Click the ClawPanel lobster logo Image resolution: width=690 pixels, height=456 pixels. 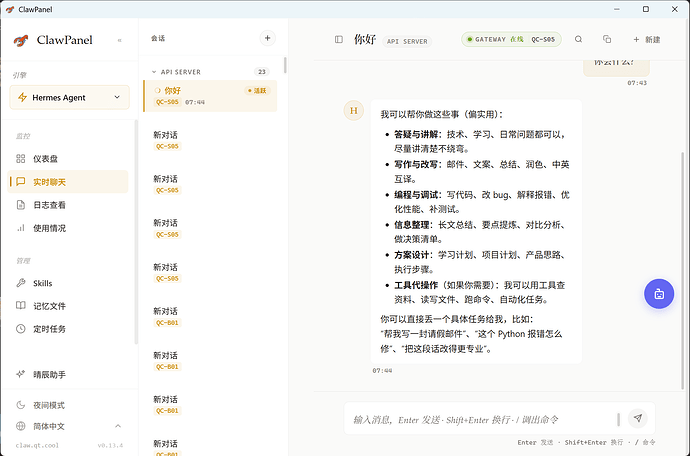click(21, 40)
